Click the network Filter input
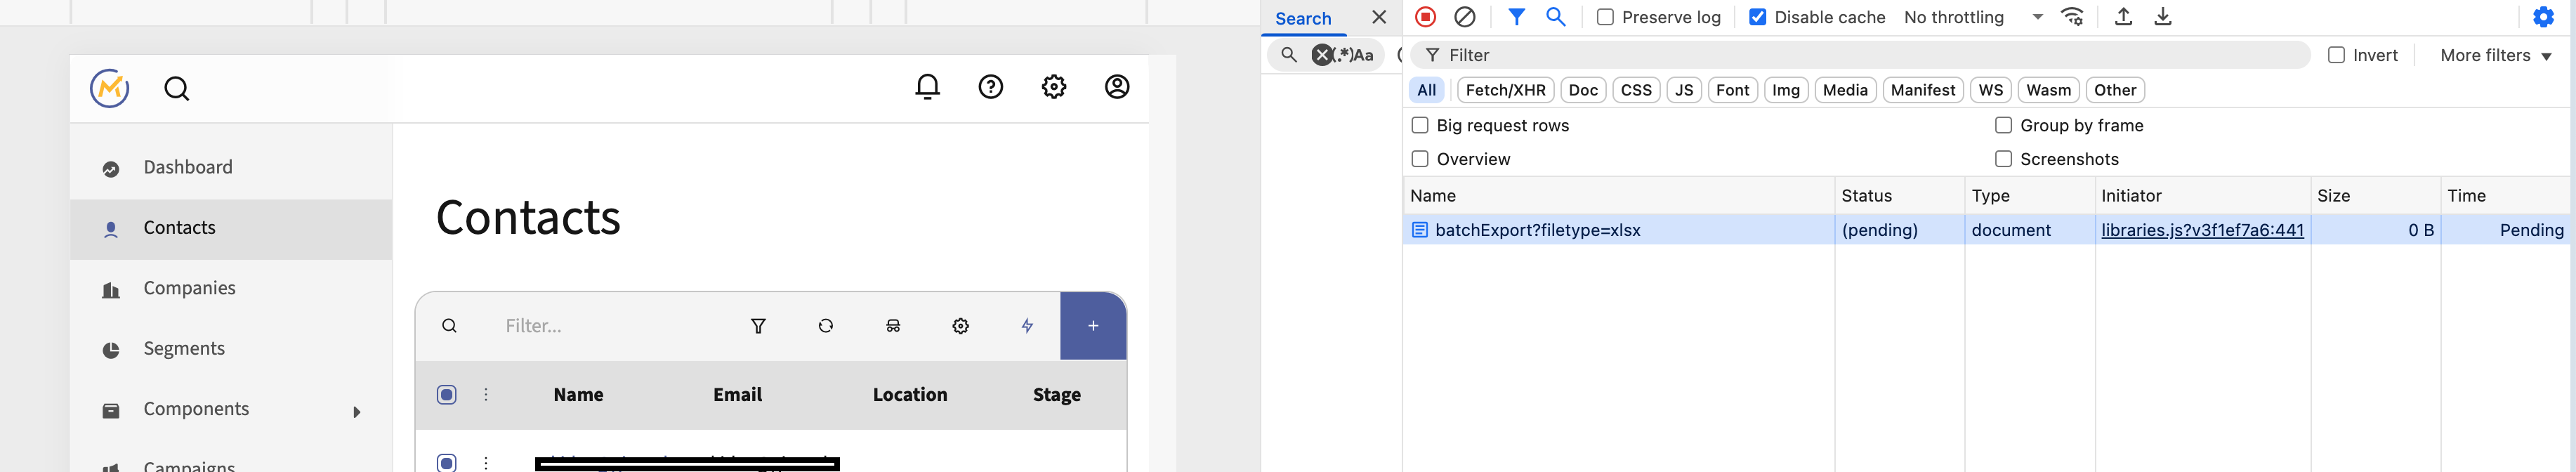This screenshot has width=2576, height=472. coord(1860,55)
